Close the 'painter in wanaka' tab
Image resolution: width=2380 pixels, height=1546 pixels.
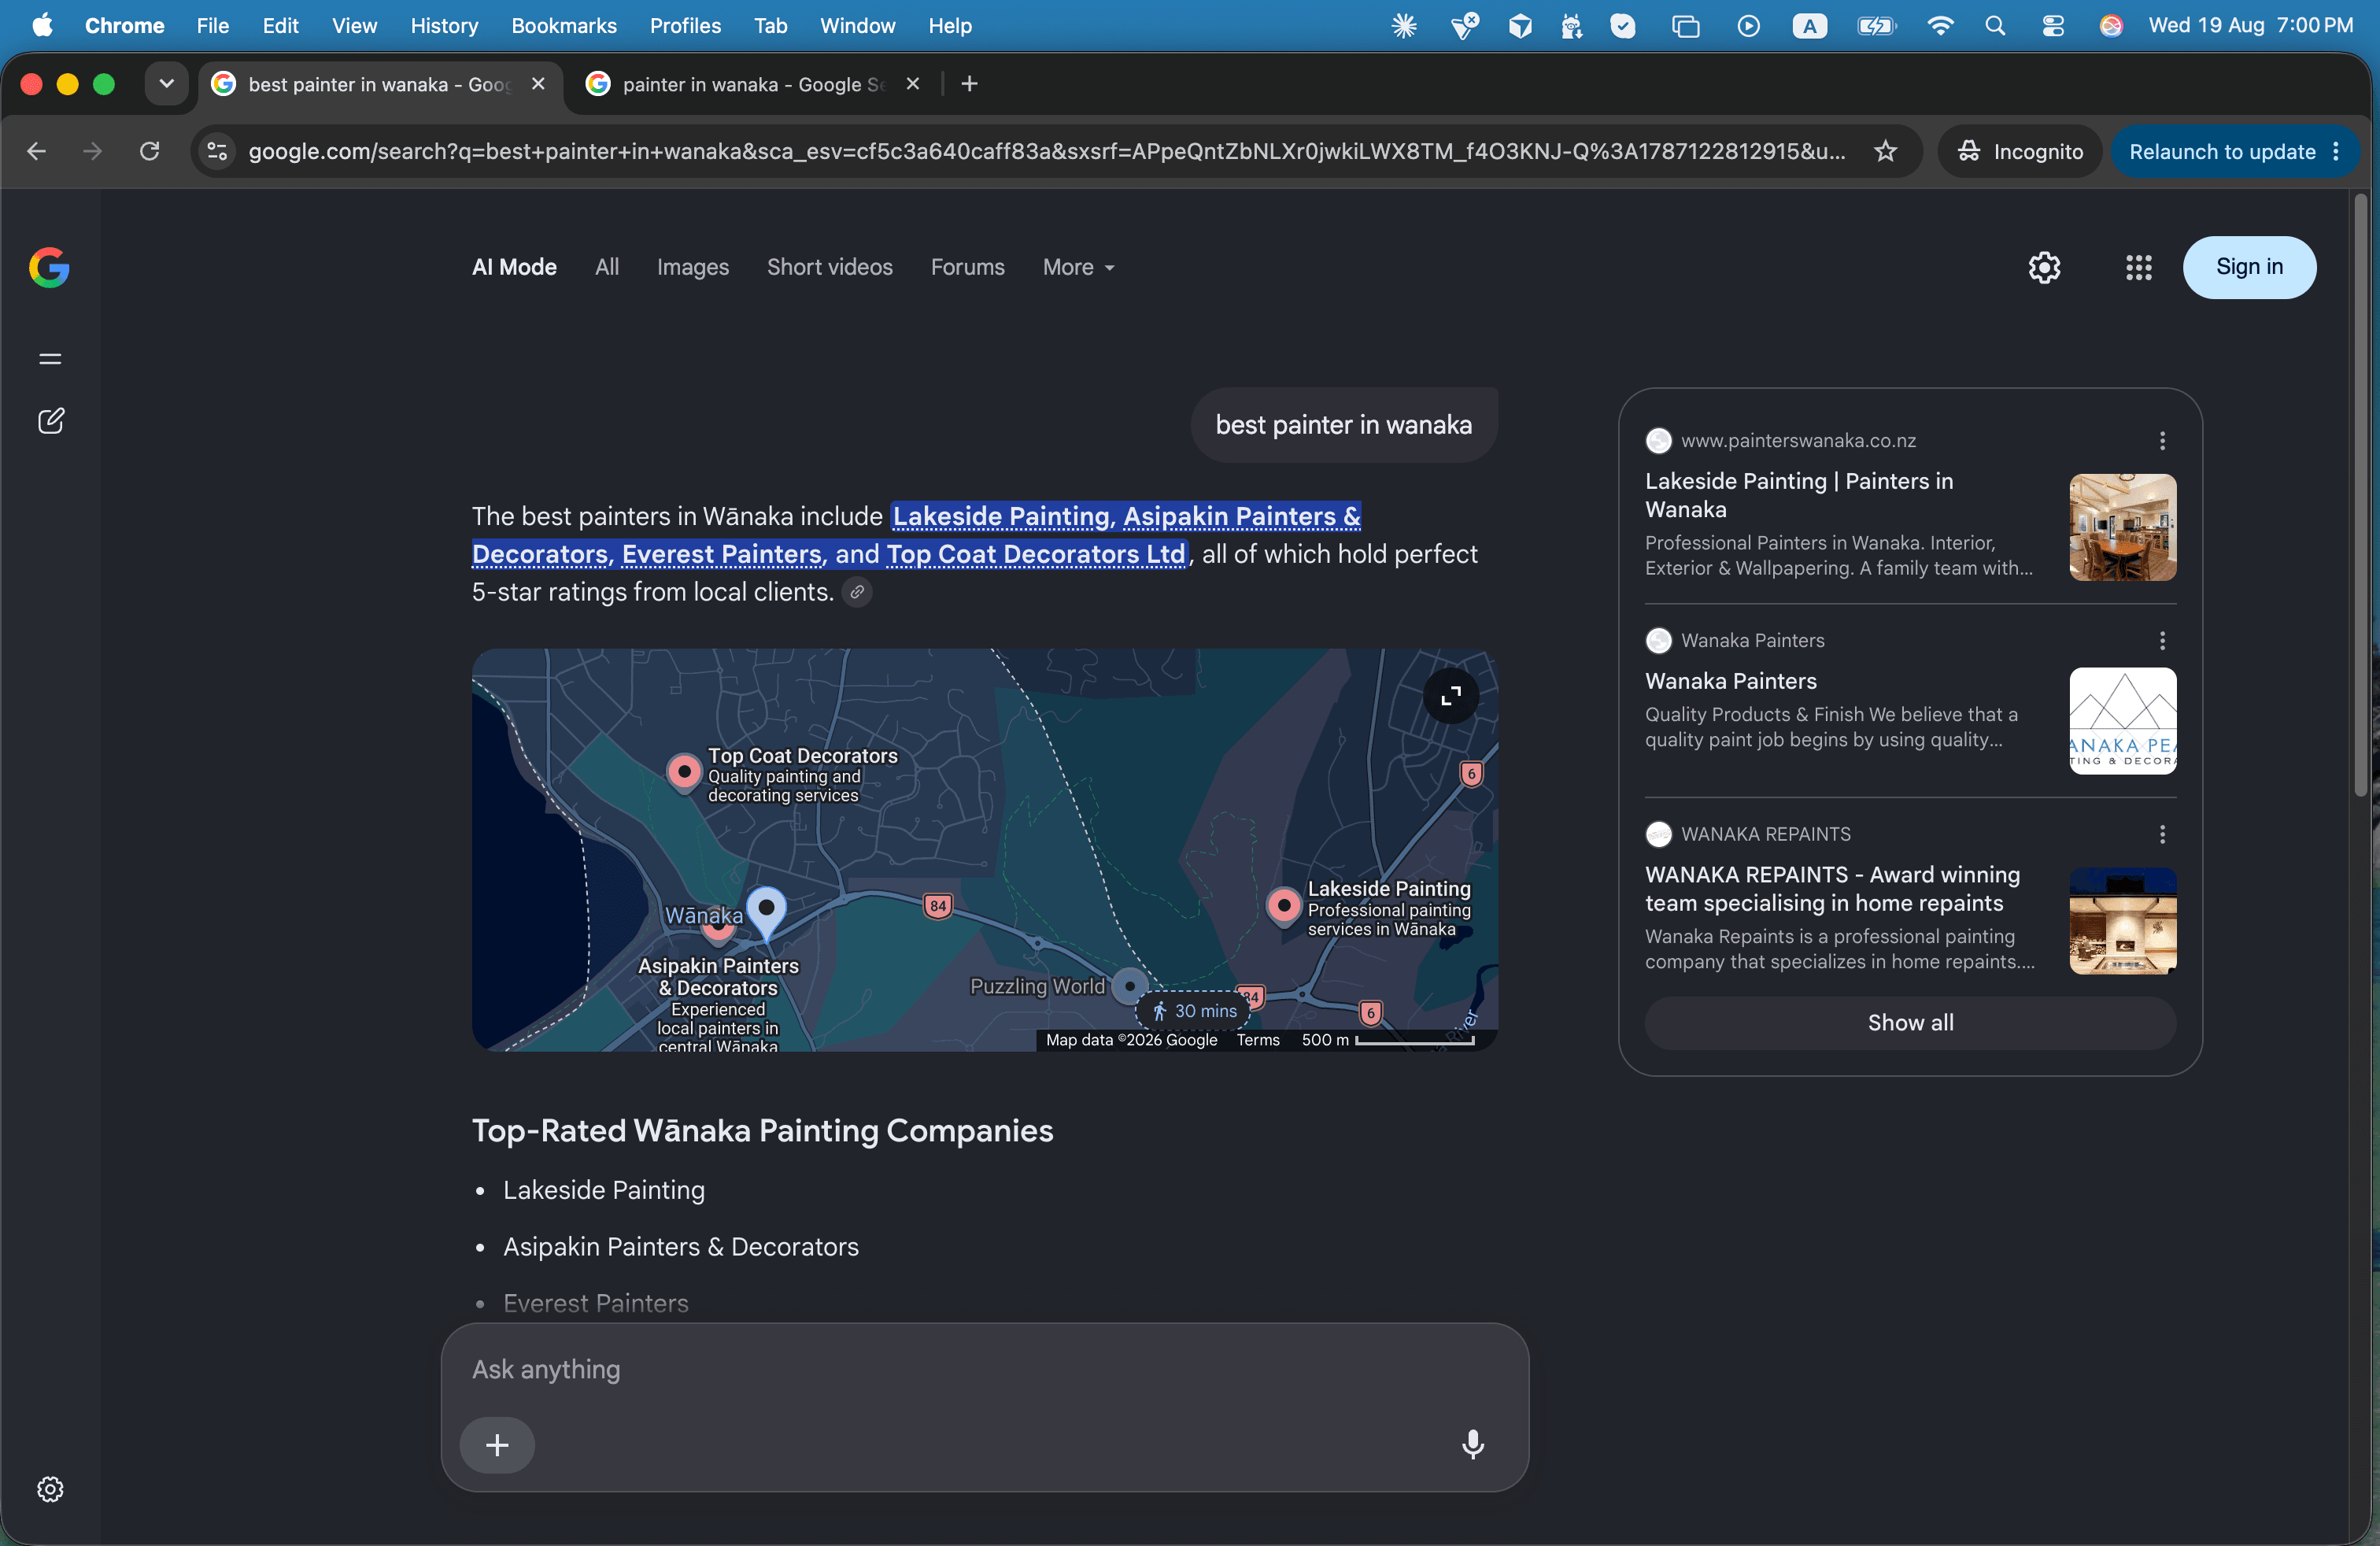click(x=912, y=84)
